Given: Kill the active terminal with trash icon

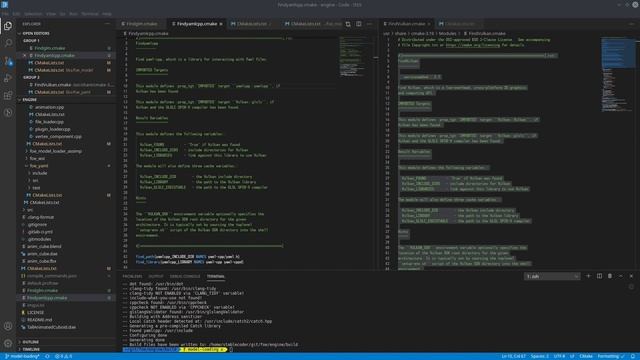Looking at the screenshot, I should [x=610, y=276].
